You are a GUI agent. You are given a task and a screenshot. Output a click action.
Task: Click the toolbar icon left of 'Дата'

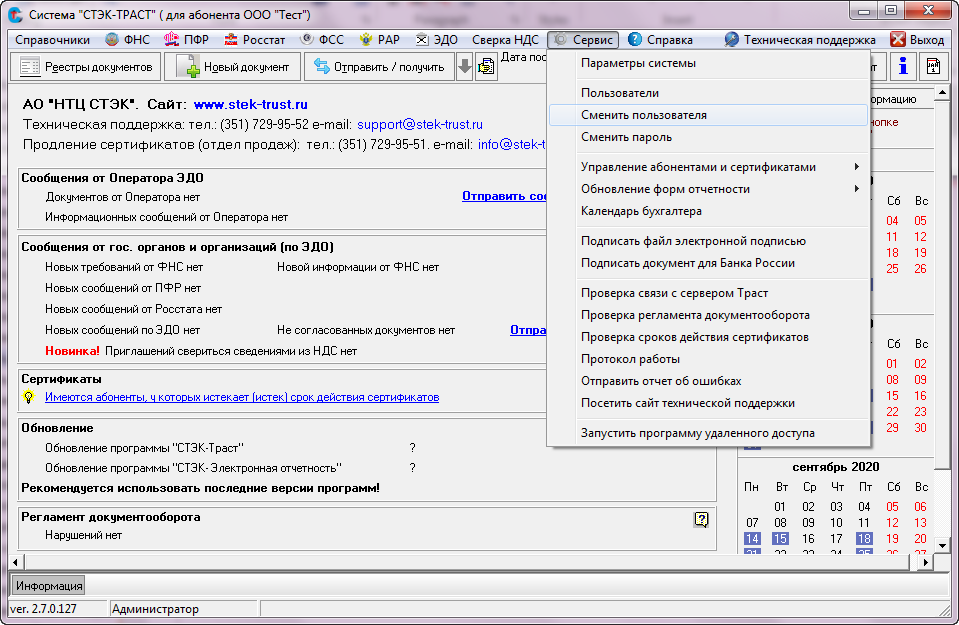click(x=486, y=66)
